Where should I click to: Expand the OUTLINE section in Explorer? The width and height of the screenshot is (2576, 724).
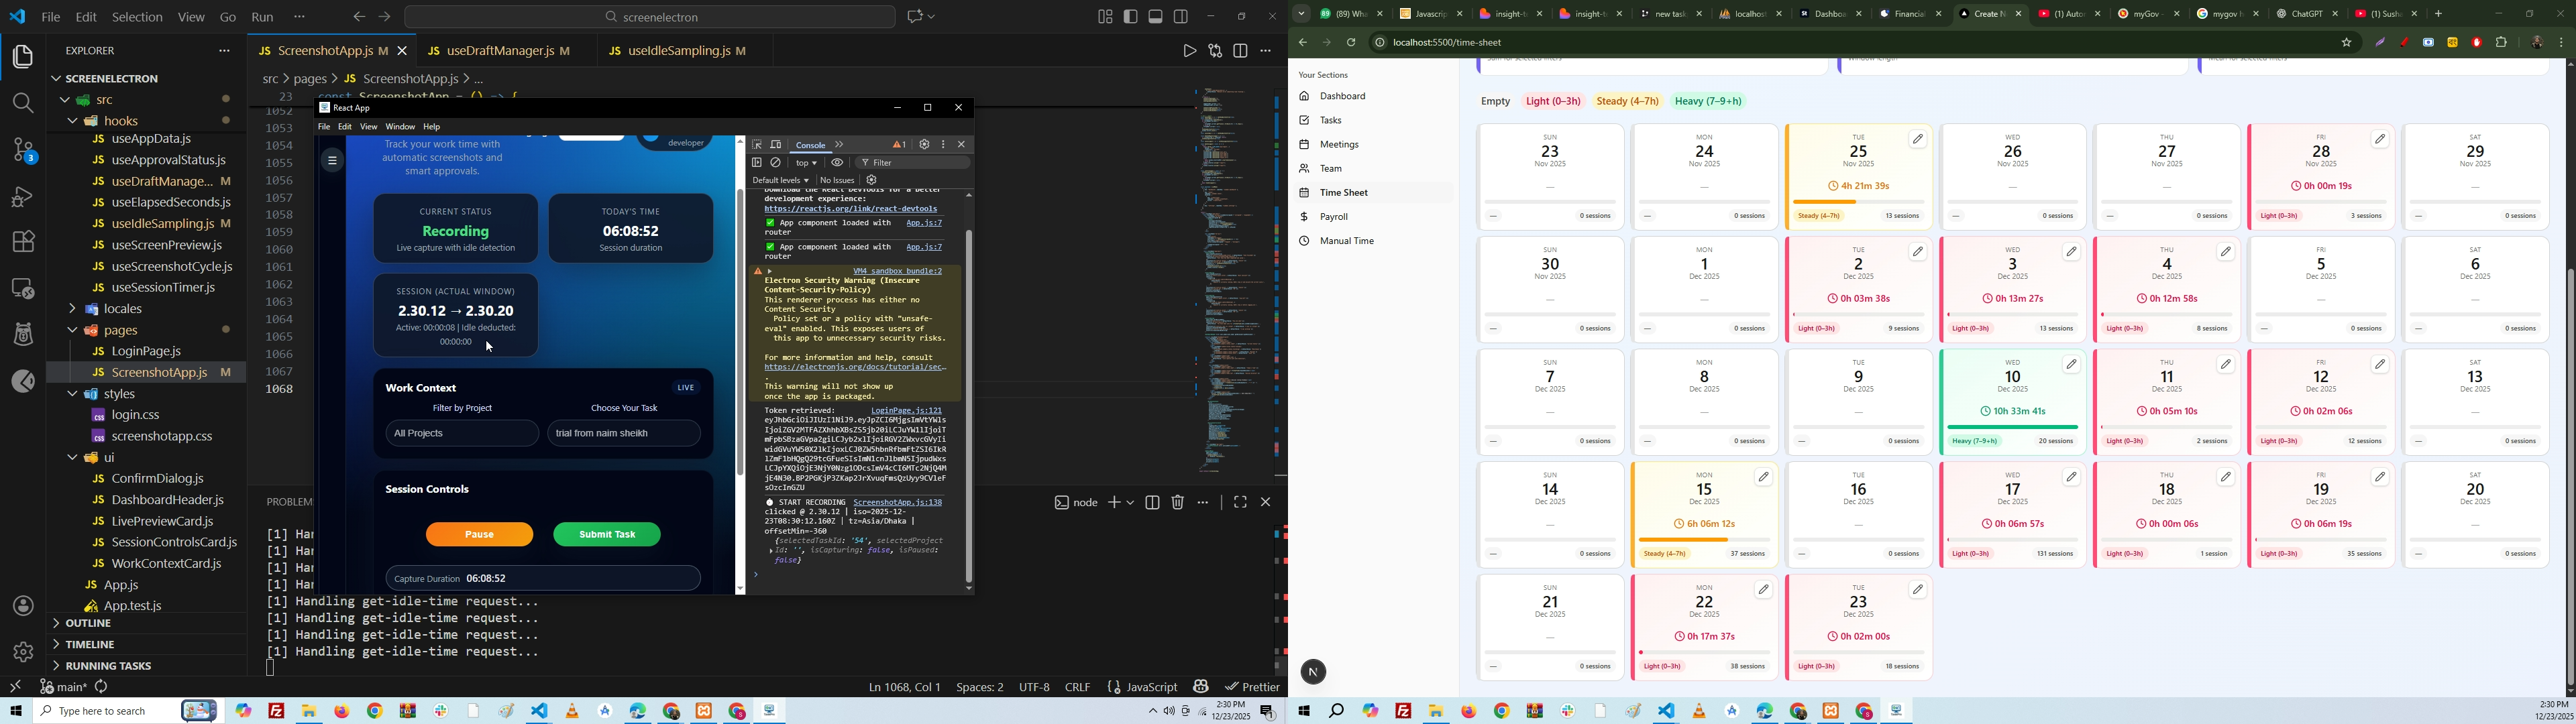[x=88, y=624]
